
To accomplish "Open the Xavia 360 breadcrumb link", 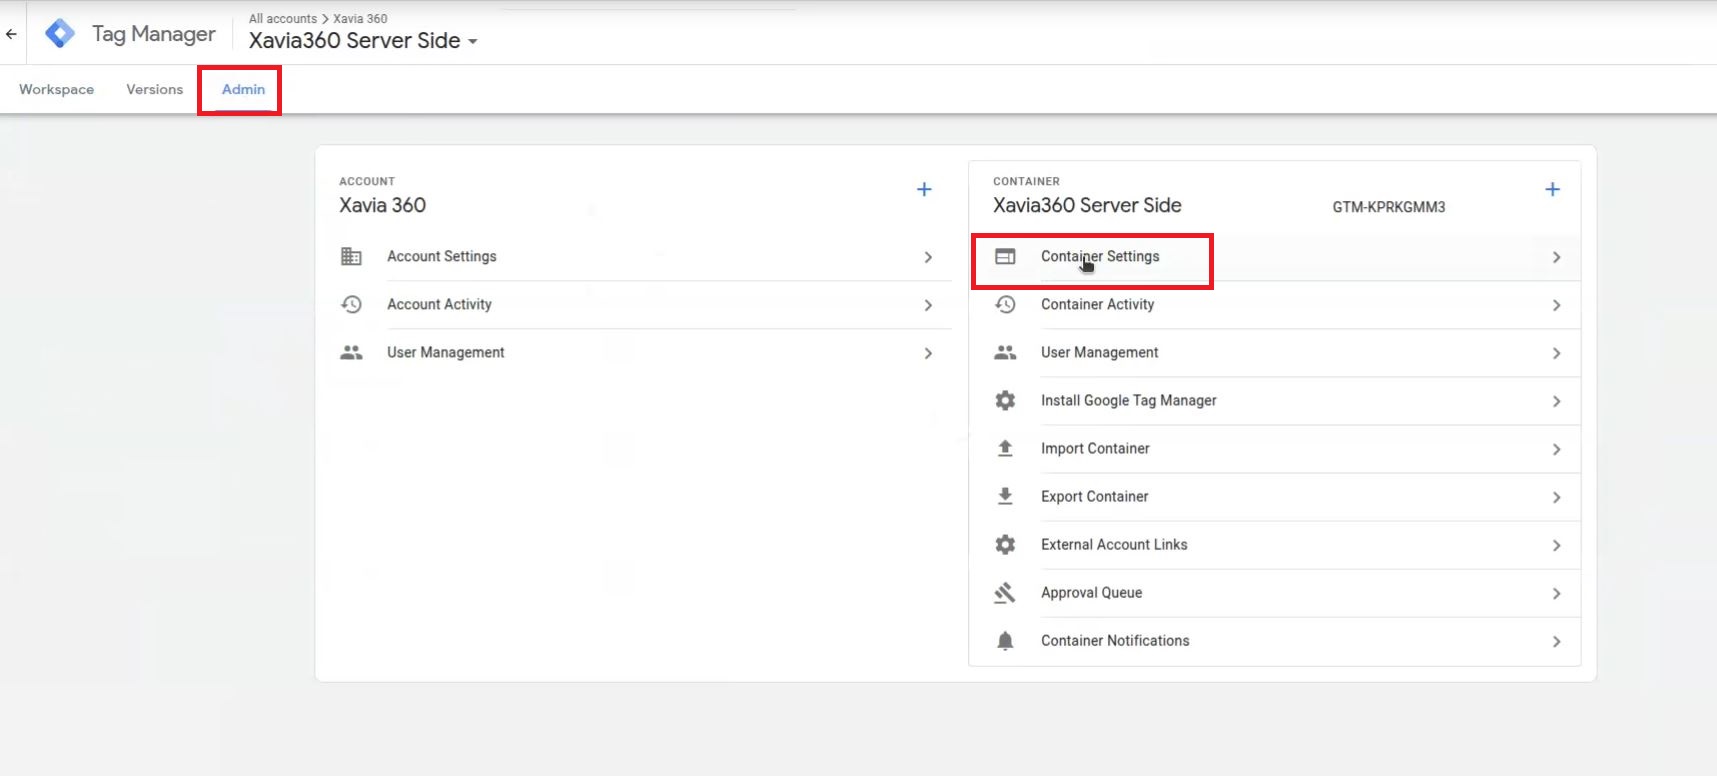I will [x=360, y=18].
